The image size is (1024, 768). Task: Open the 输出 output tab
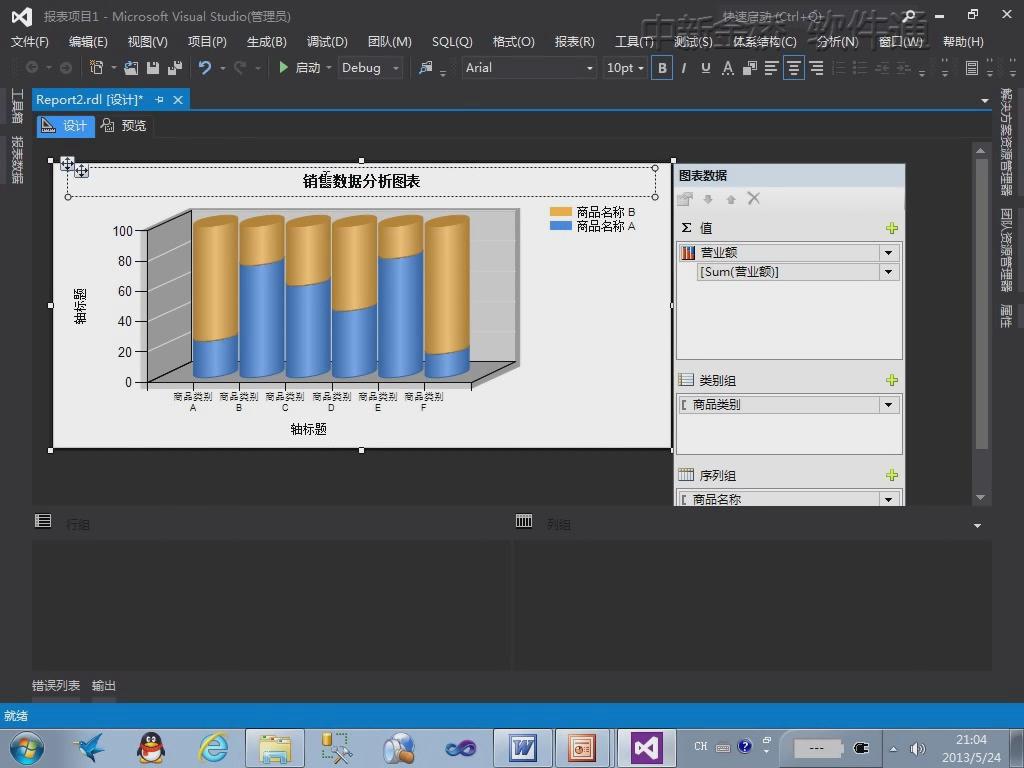(104, 686)
